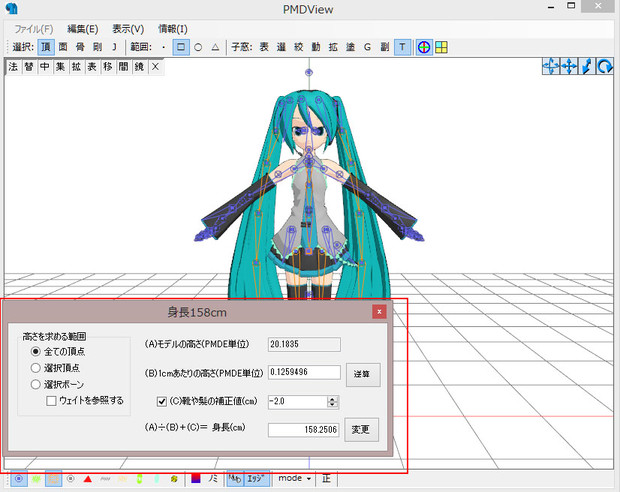Open the mode dropdown in bottom toolbar
This screenshot has height=492, width=620.
tap(295, 478)
